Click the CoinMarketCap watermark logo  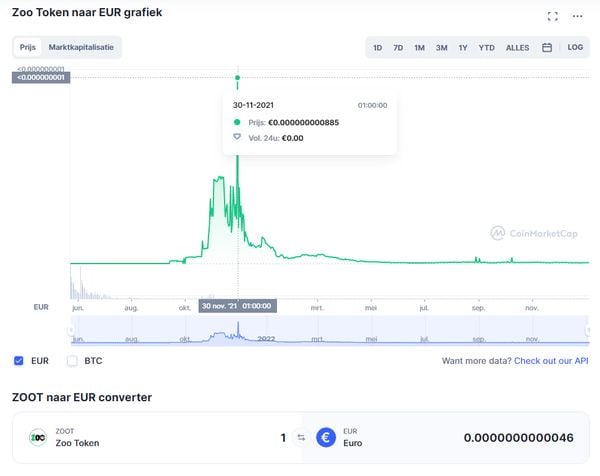534,233
